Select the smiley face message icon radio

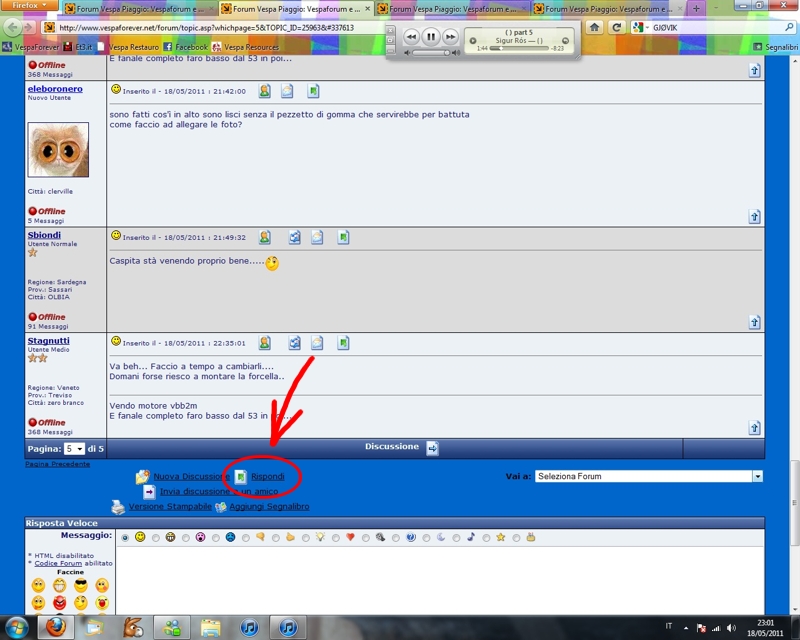coord(125,538)
